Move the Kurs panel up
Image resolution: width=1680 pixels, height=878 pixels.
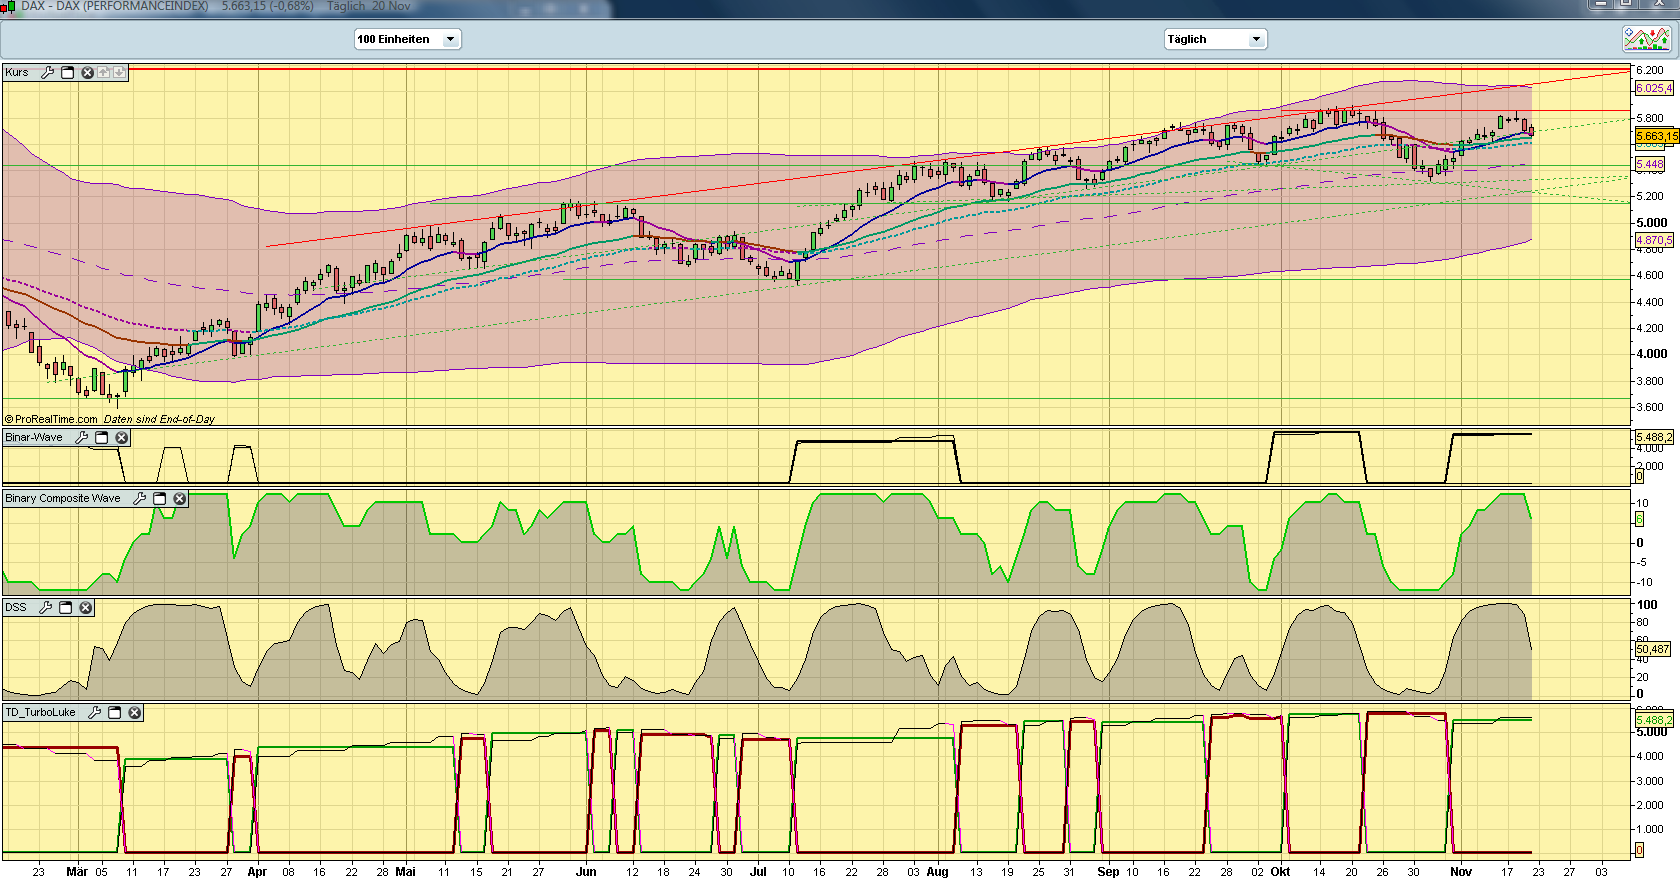103,73
